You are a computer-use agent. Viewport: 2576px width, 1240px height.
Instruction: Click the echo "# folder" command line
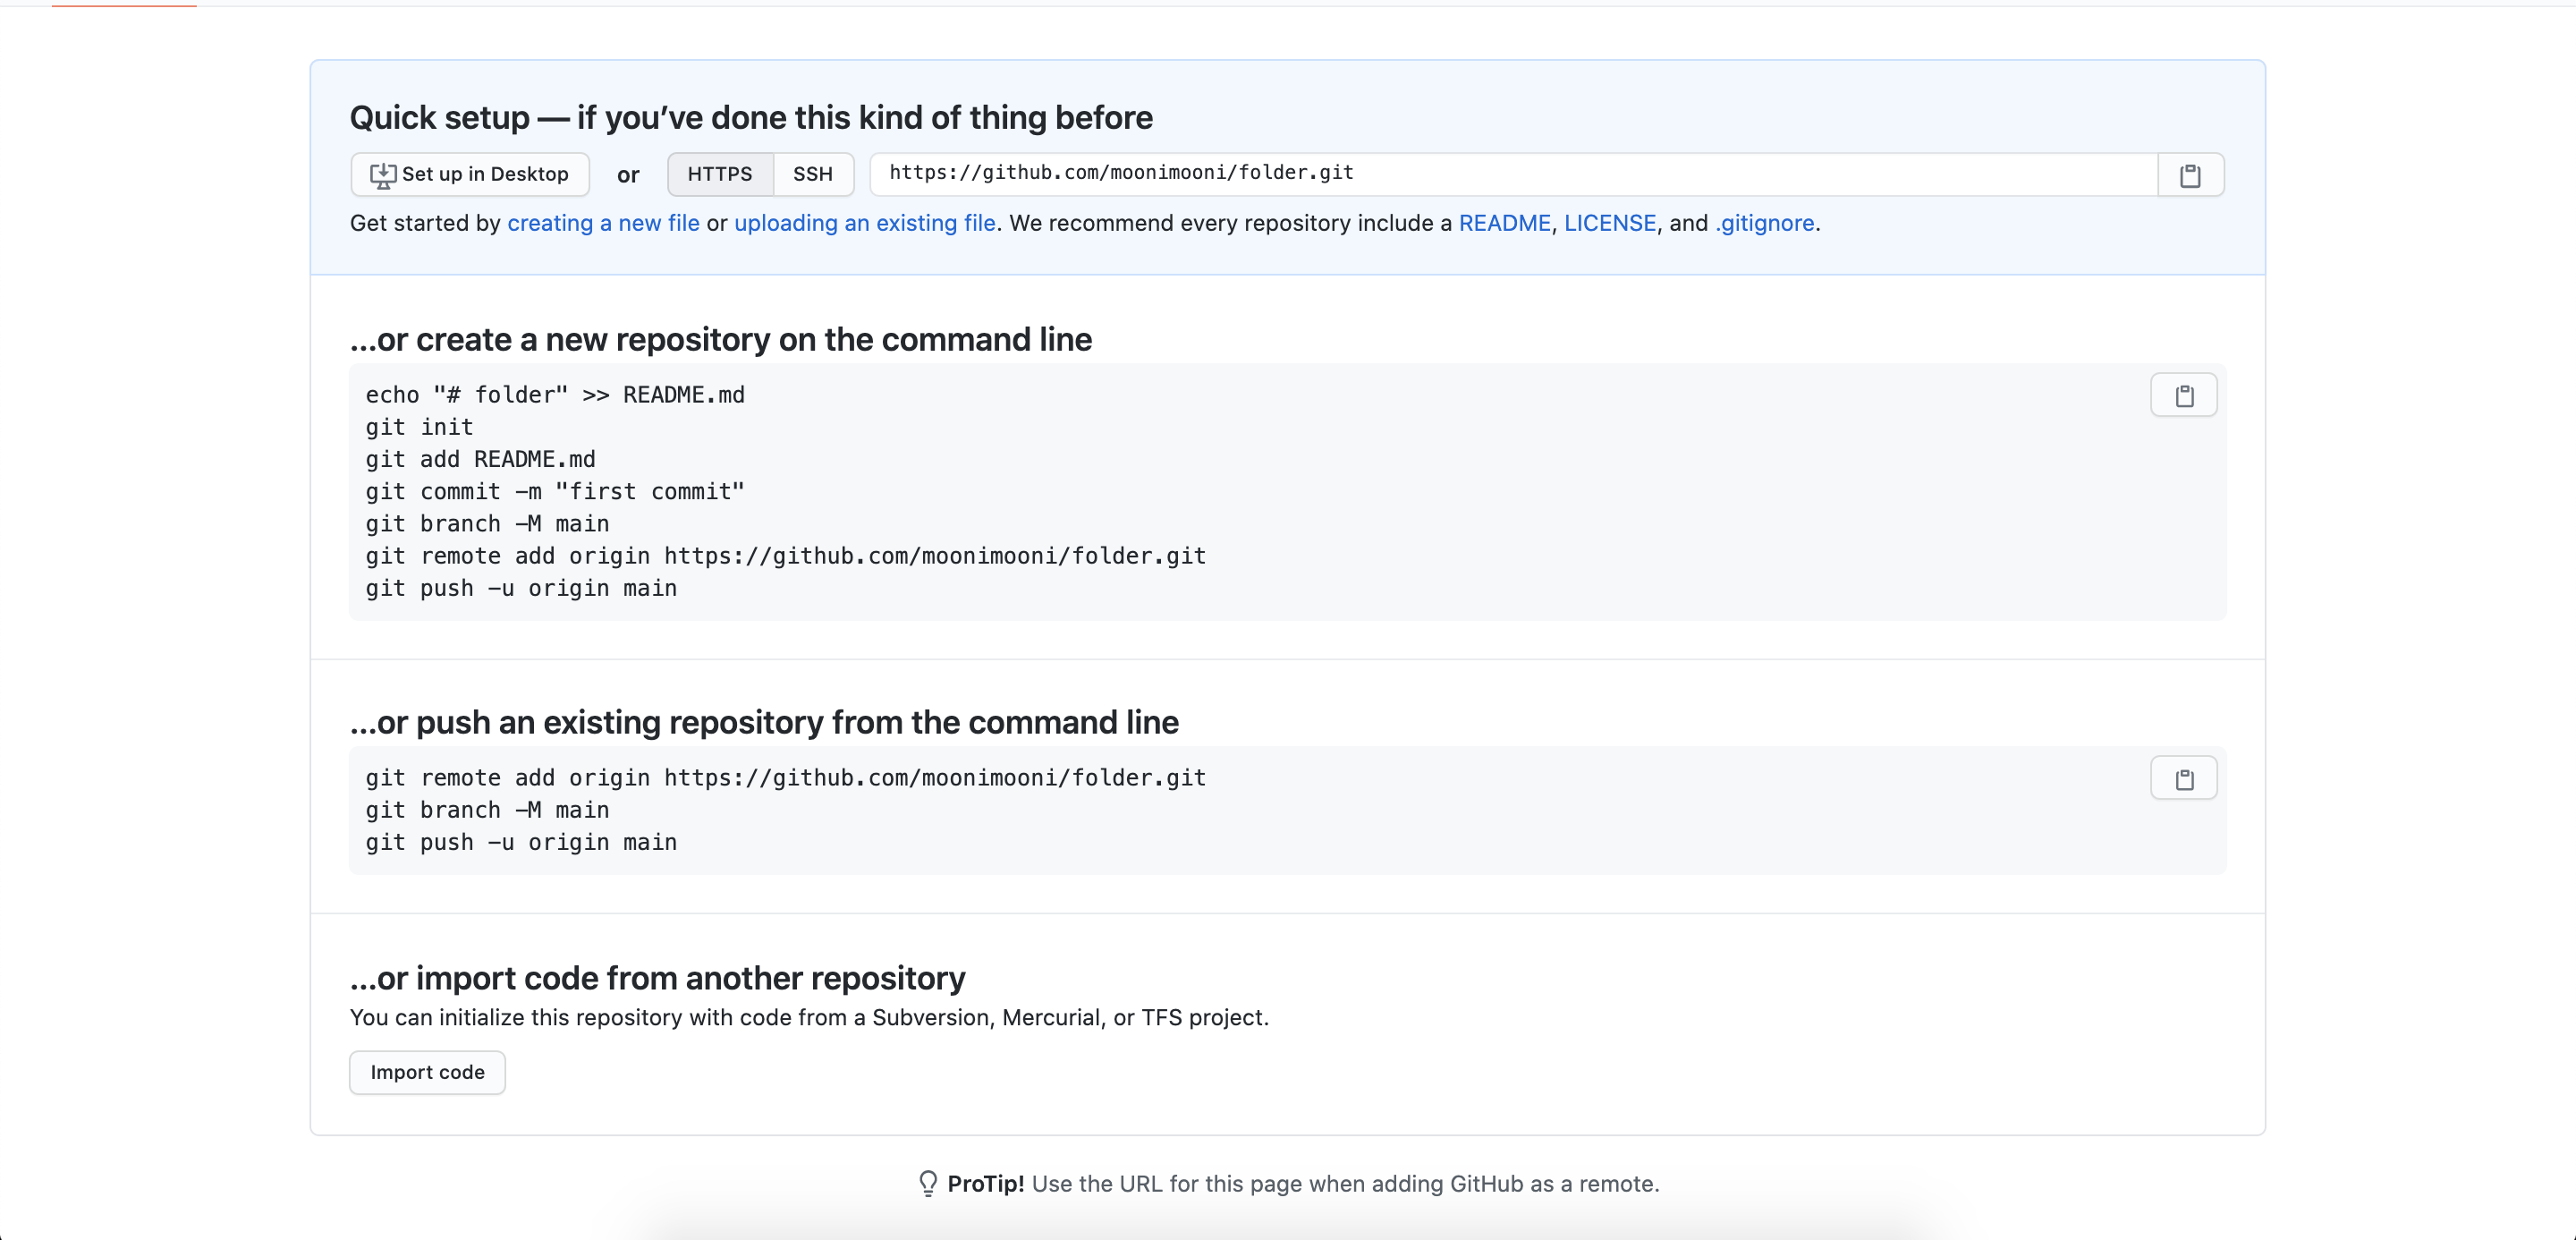click(555, 395)
